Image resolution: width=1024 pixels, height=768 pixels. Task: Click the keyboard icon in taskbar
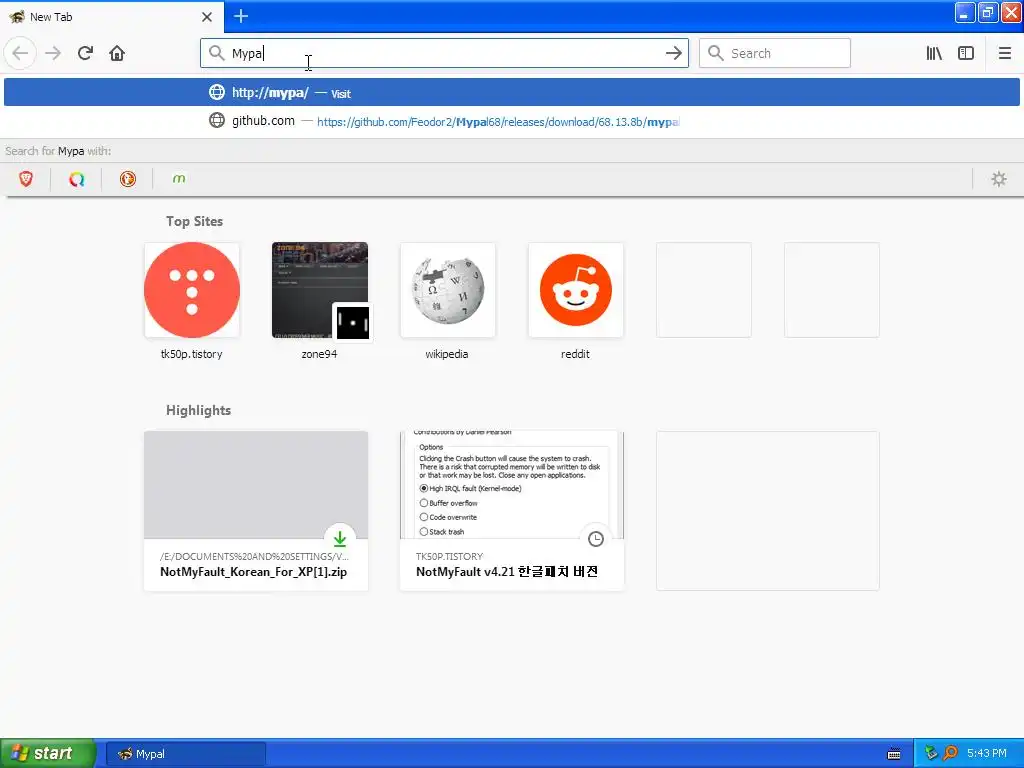(894, 754)
